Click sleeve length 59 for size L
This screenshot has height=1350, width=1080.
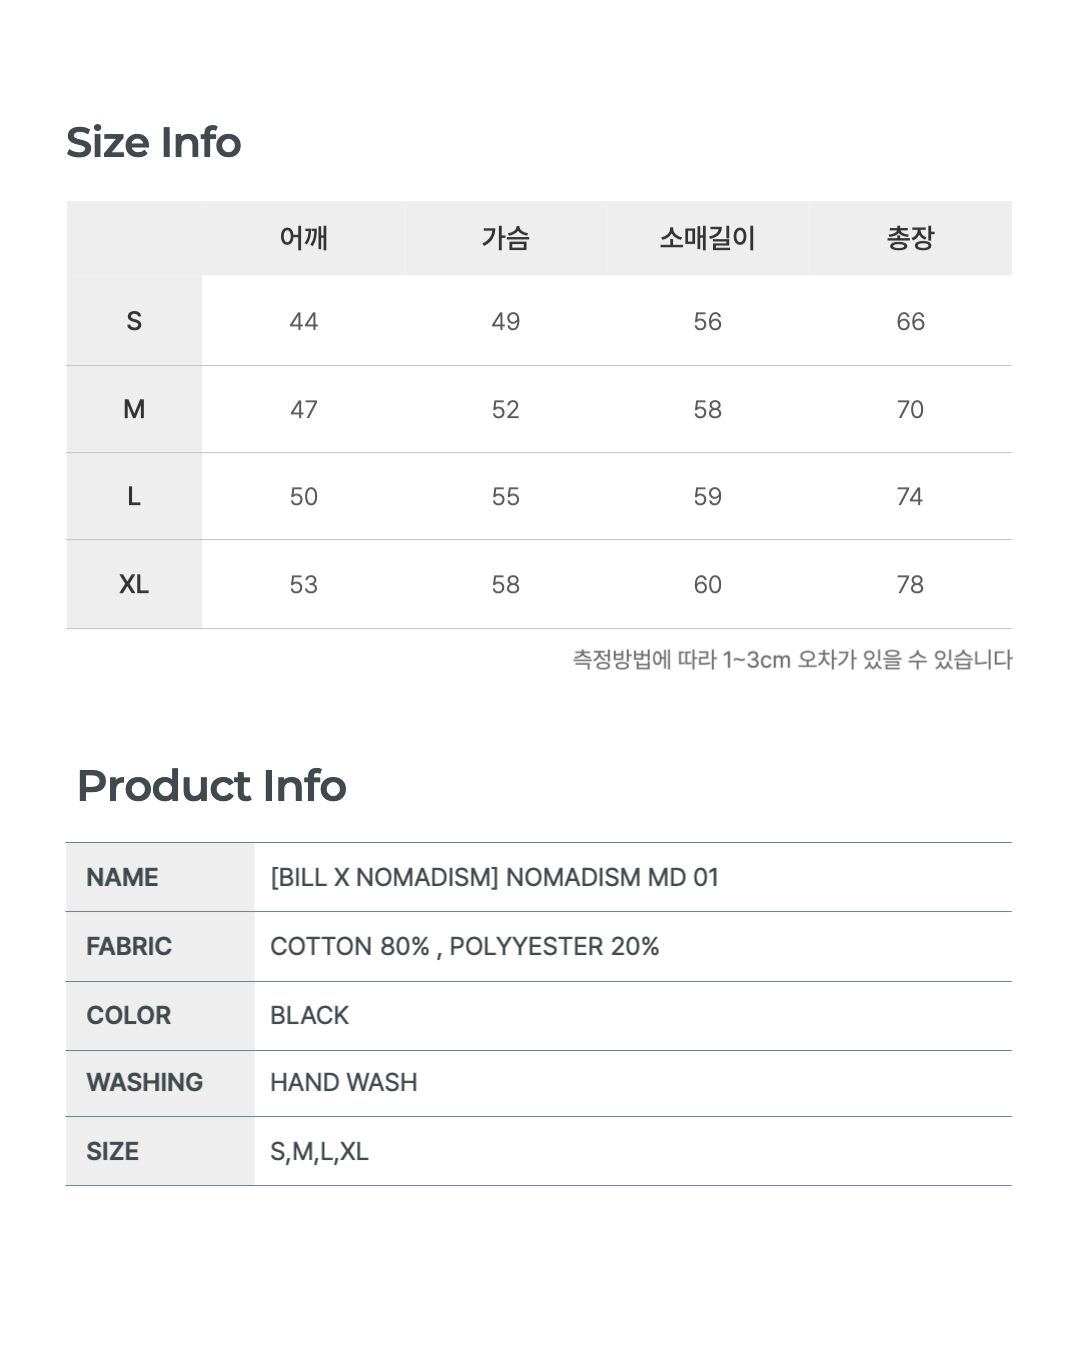pyautogui.click(x=707, y=497)
